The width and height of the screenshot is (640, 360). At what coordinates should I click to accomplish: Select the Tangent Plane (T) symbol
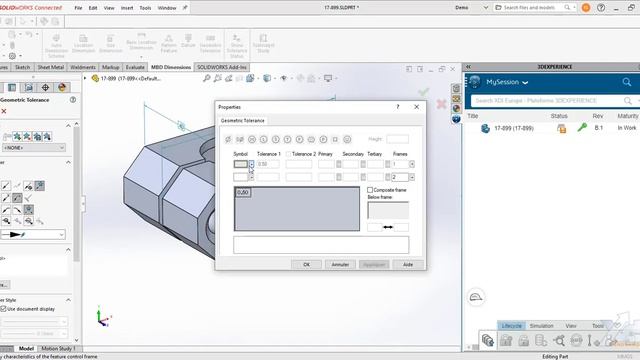click(287, 139)
